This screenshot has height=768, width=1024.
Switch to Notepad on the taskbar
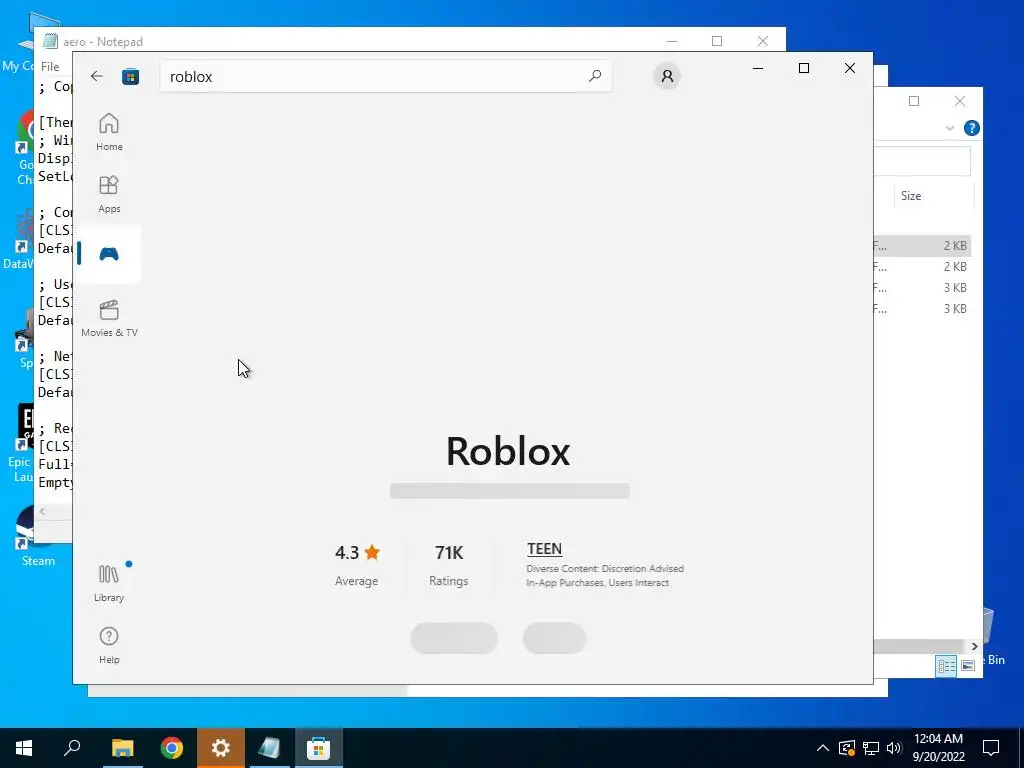pos(270,748)
